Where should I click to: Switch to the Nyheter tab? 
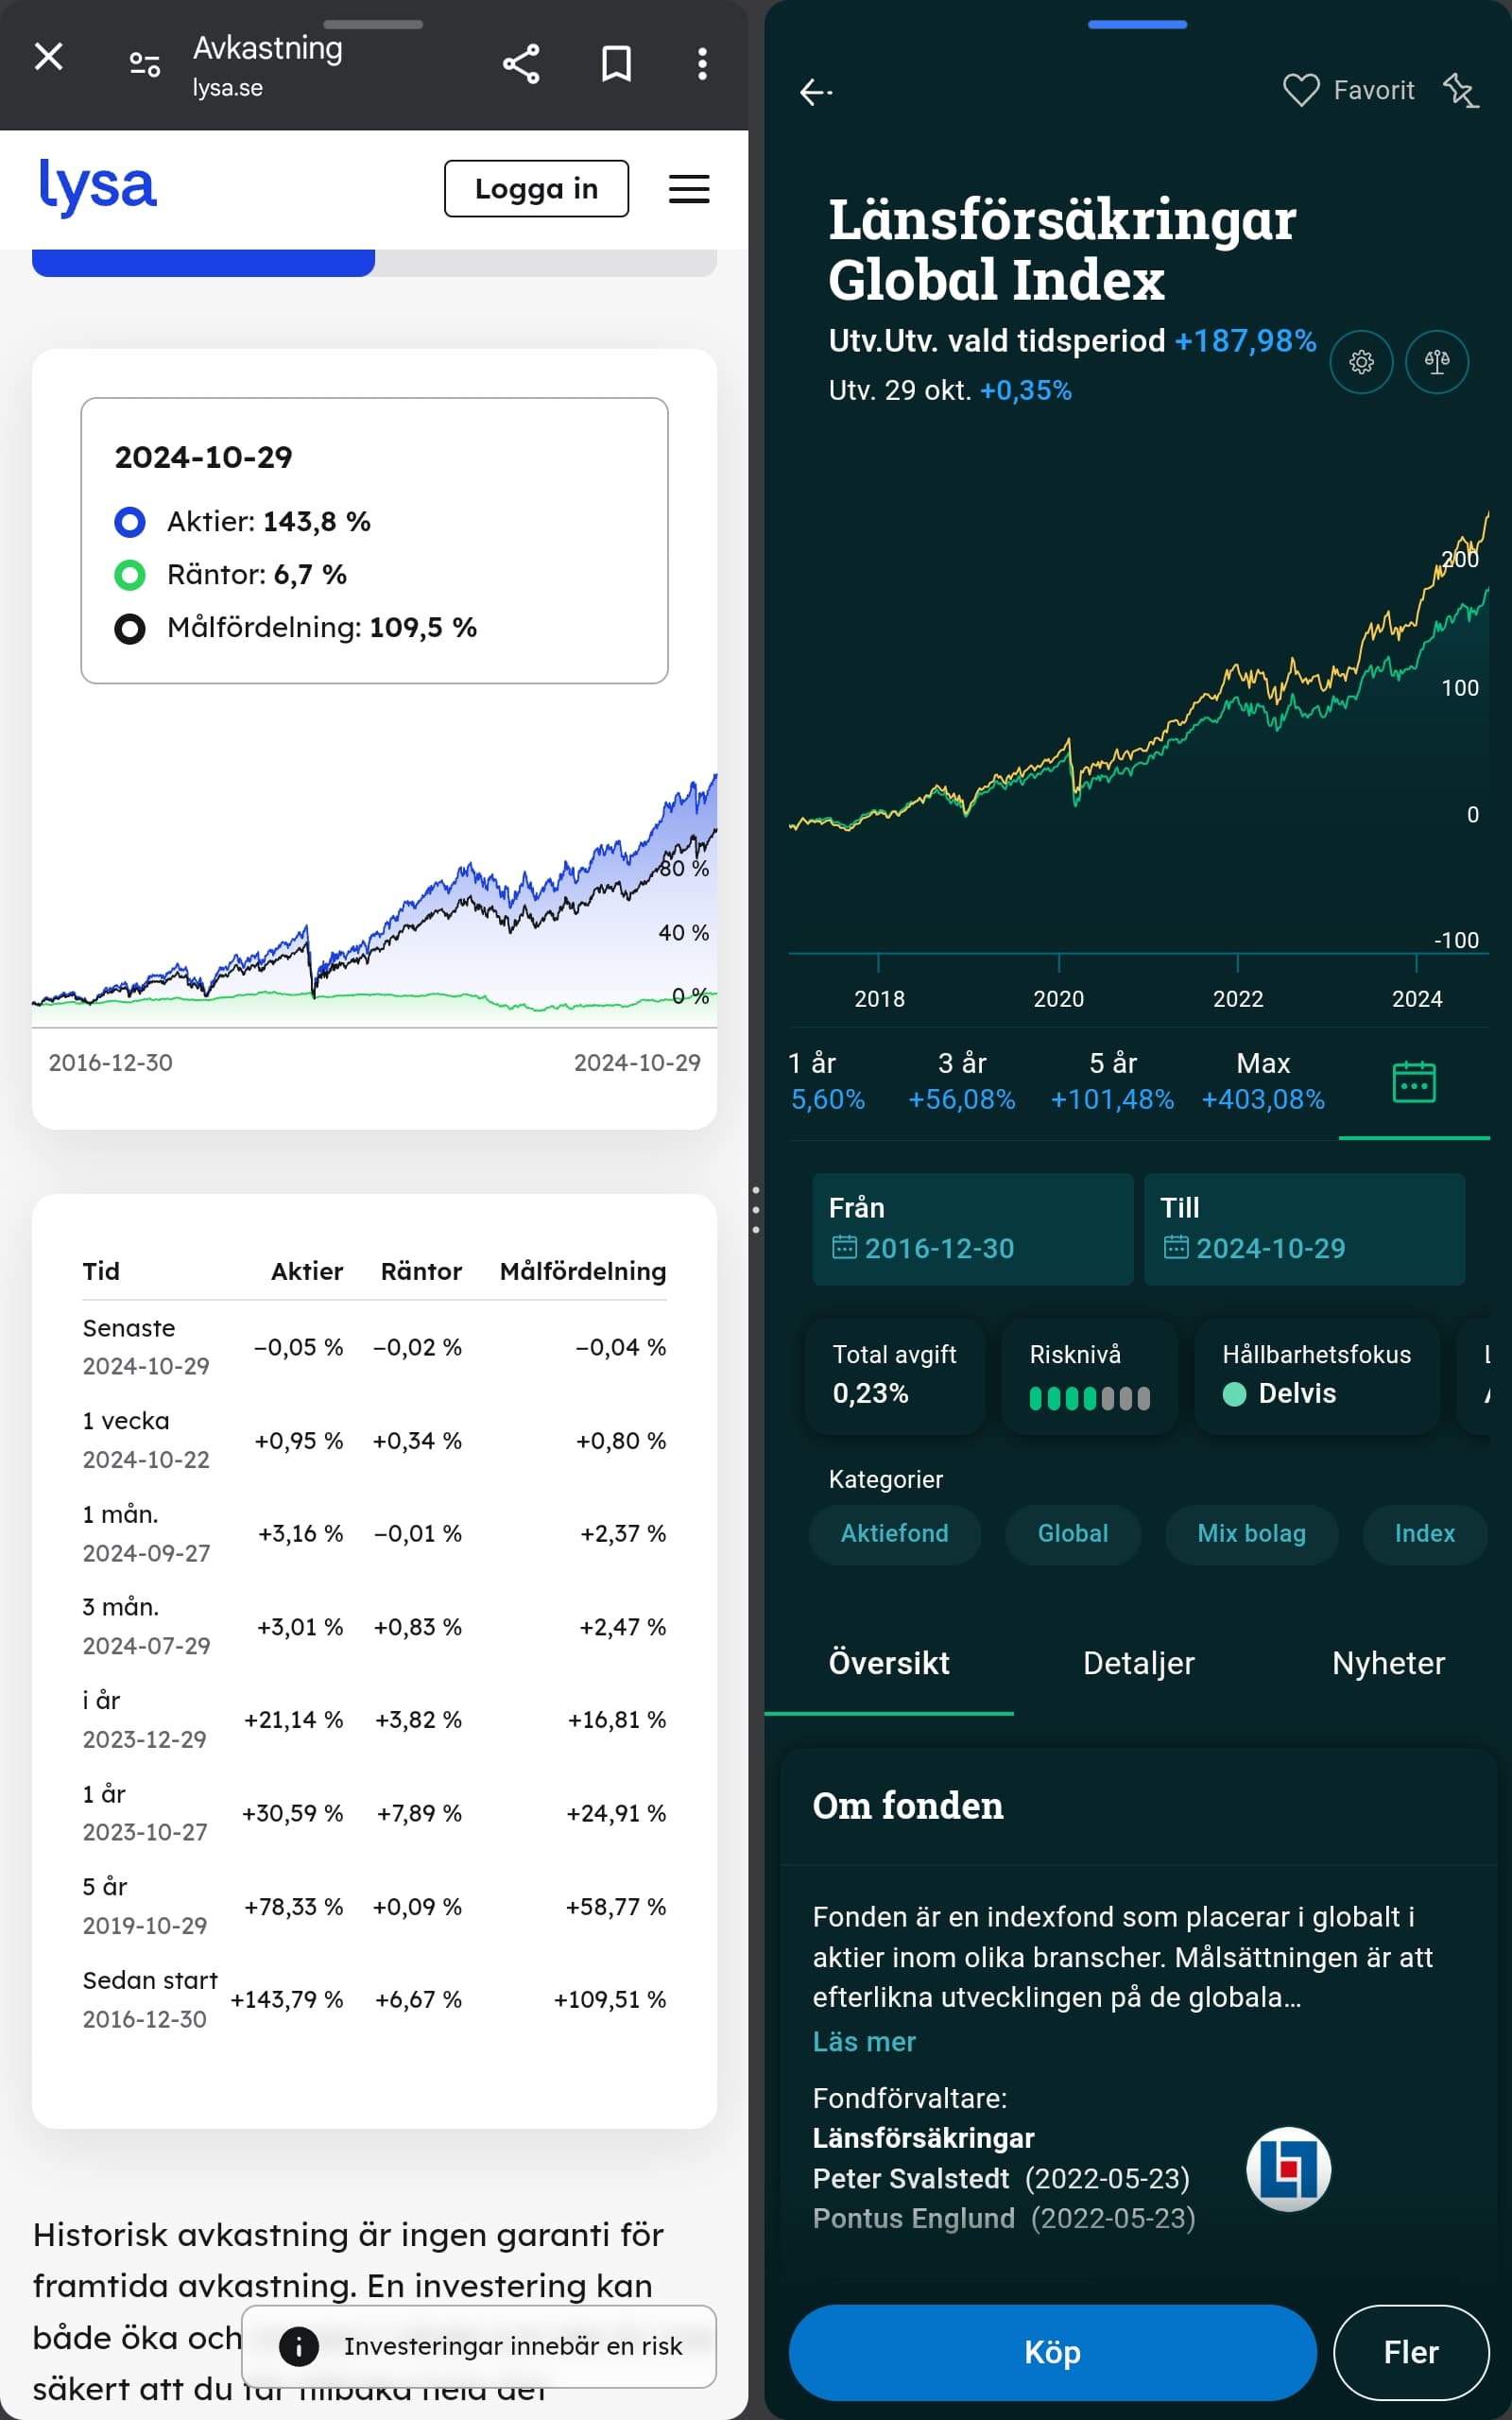click(x=1387, y=1663)
